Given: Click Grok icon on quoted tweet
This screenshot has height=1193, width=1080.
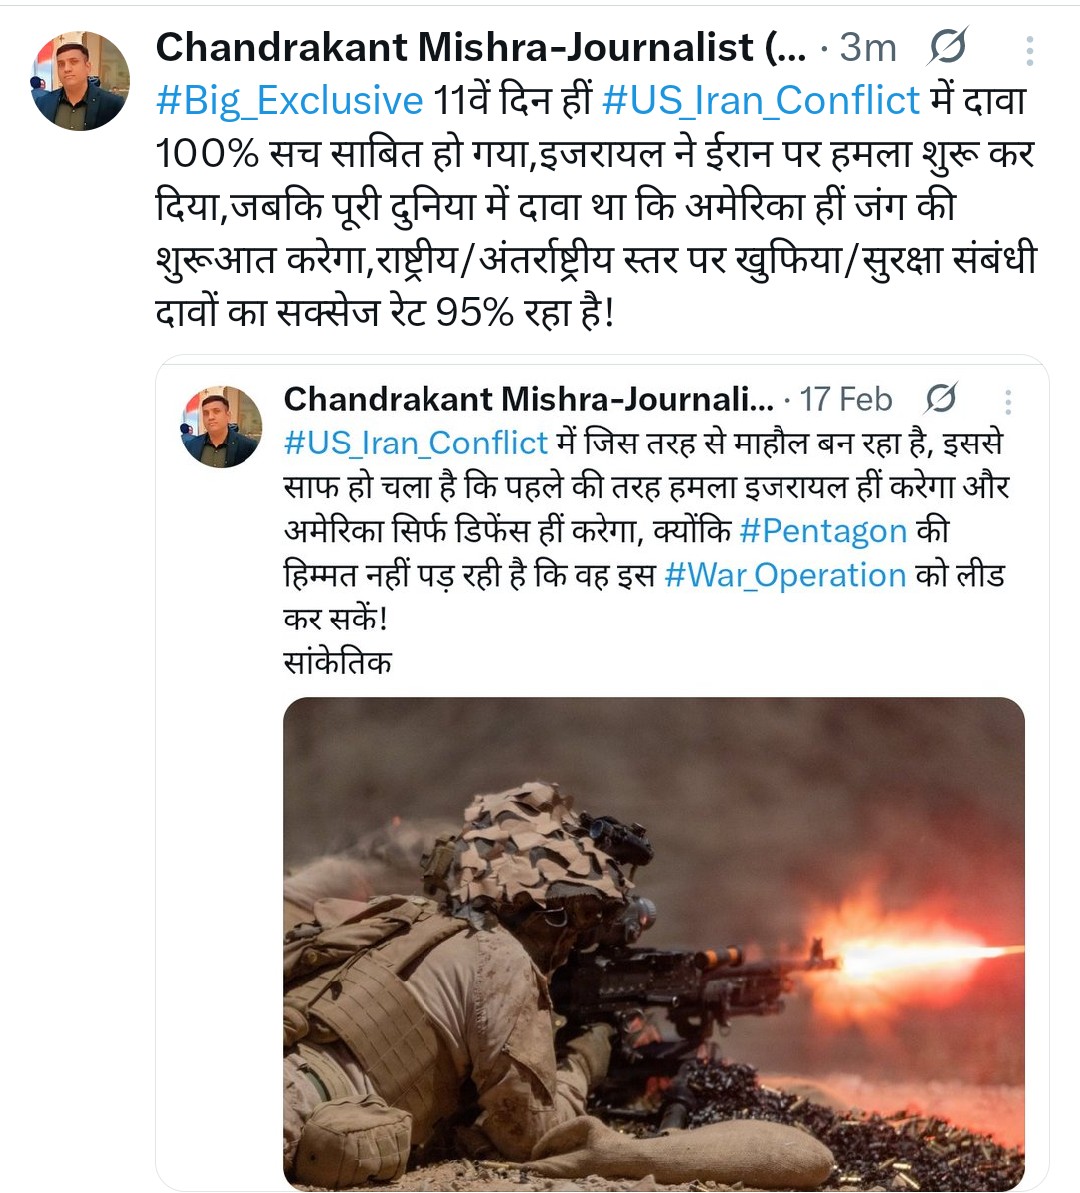Looking at the screenshot, I should point(941,399).
